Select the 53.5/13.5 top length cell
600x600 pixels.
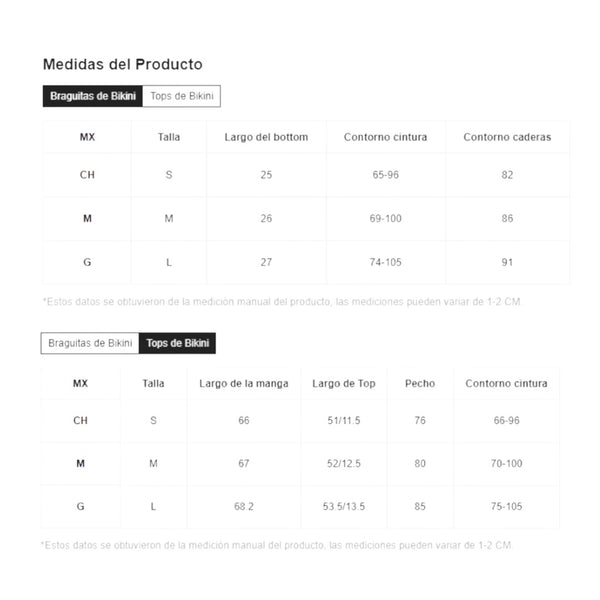pyautogui.click(x=343, y=506)
